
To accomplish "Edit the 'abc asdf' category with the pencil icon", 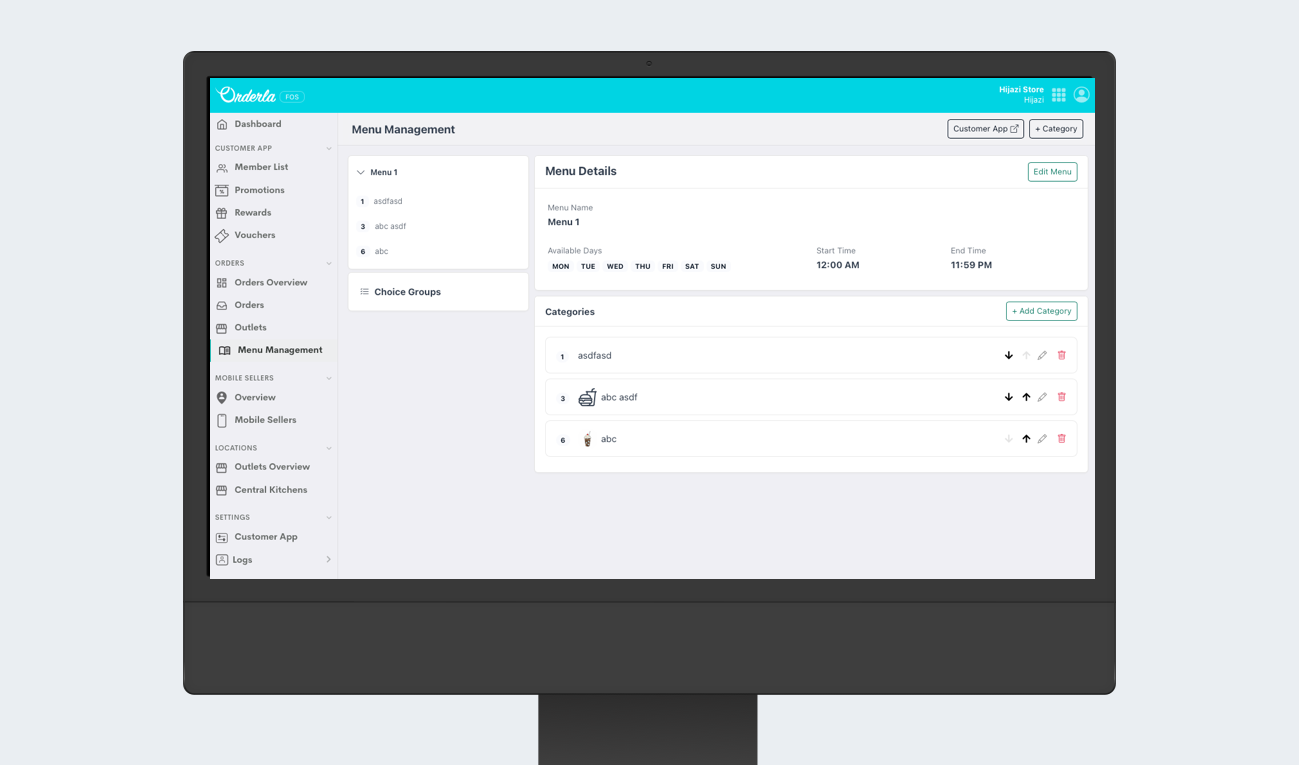I will click(1043, 397).
